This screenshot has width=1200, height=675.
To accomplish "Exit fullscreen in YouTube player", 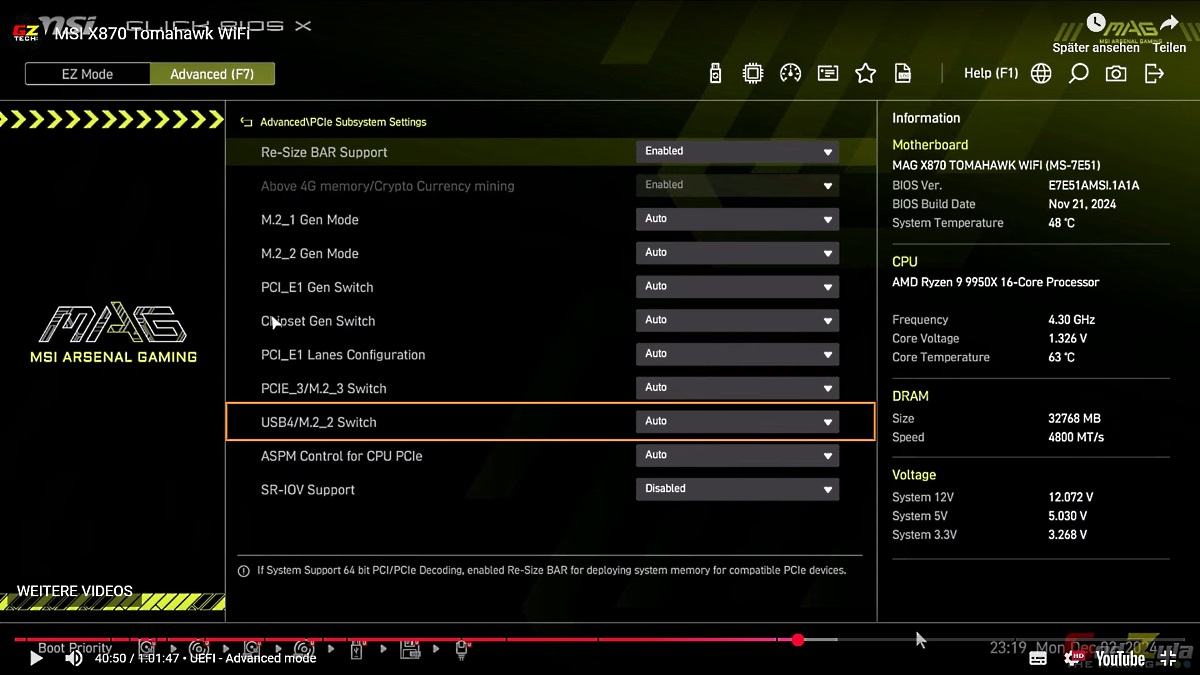I will click(1168, 658).
